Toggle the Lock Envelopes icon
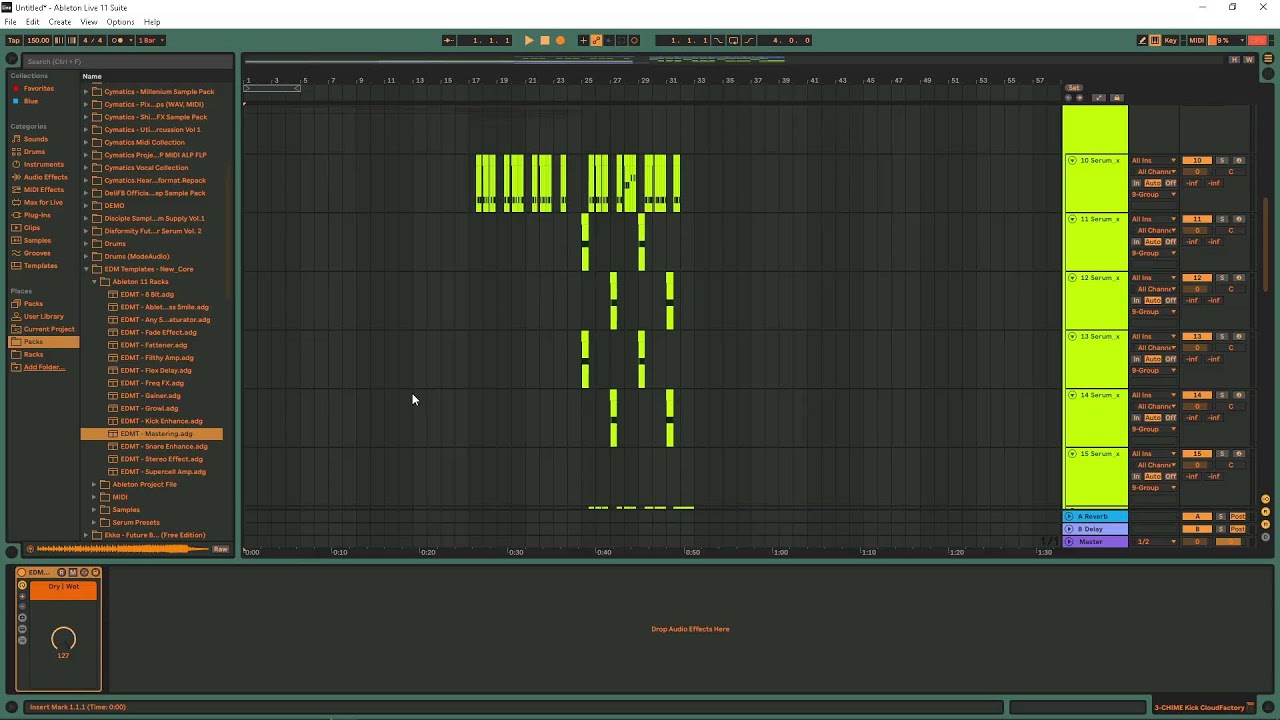This screenshot has width=1280, height=720. click(x=1117, y=98)
